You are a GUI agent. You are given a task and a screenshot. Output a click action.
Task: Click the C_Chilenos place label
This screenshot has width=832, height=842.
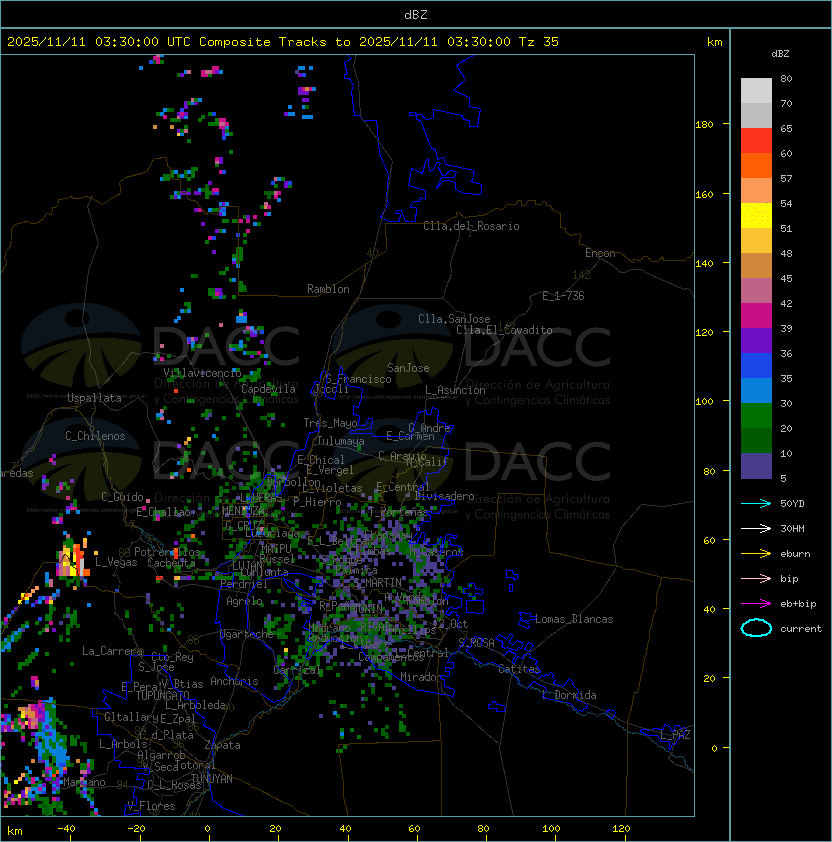(x=95, y=436)
